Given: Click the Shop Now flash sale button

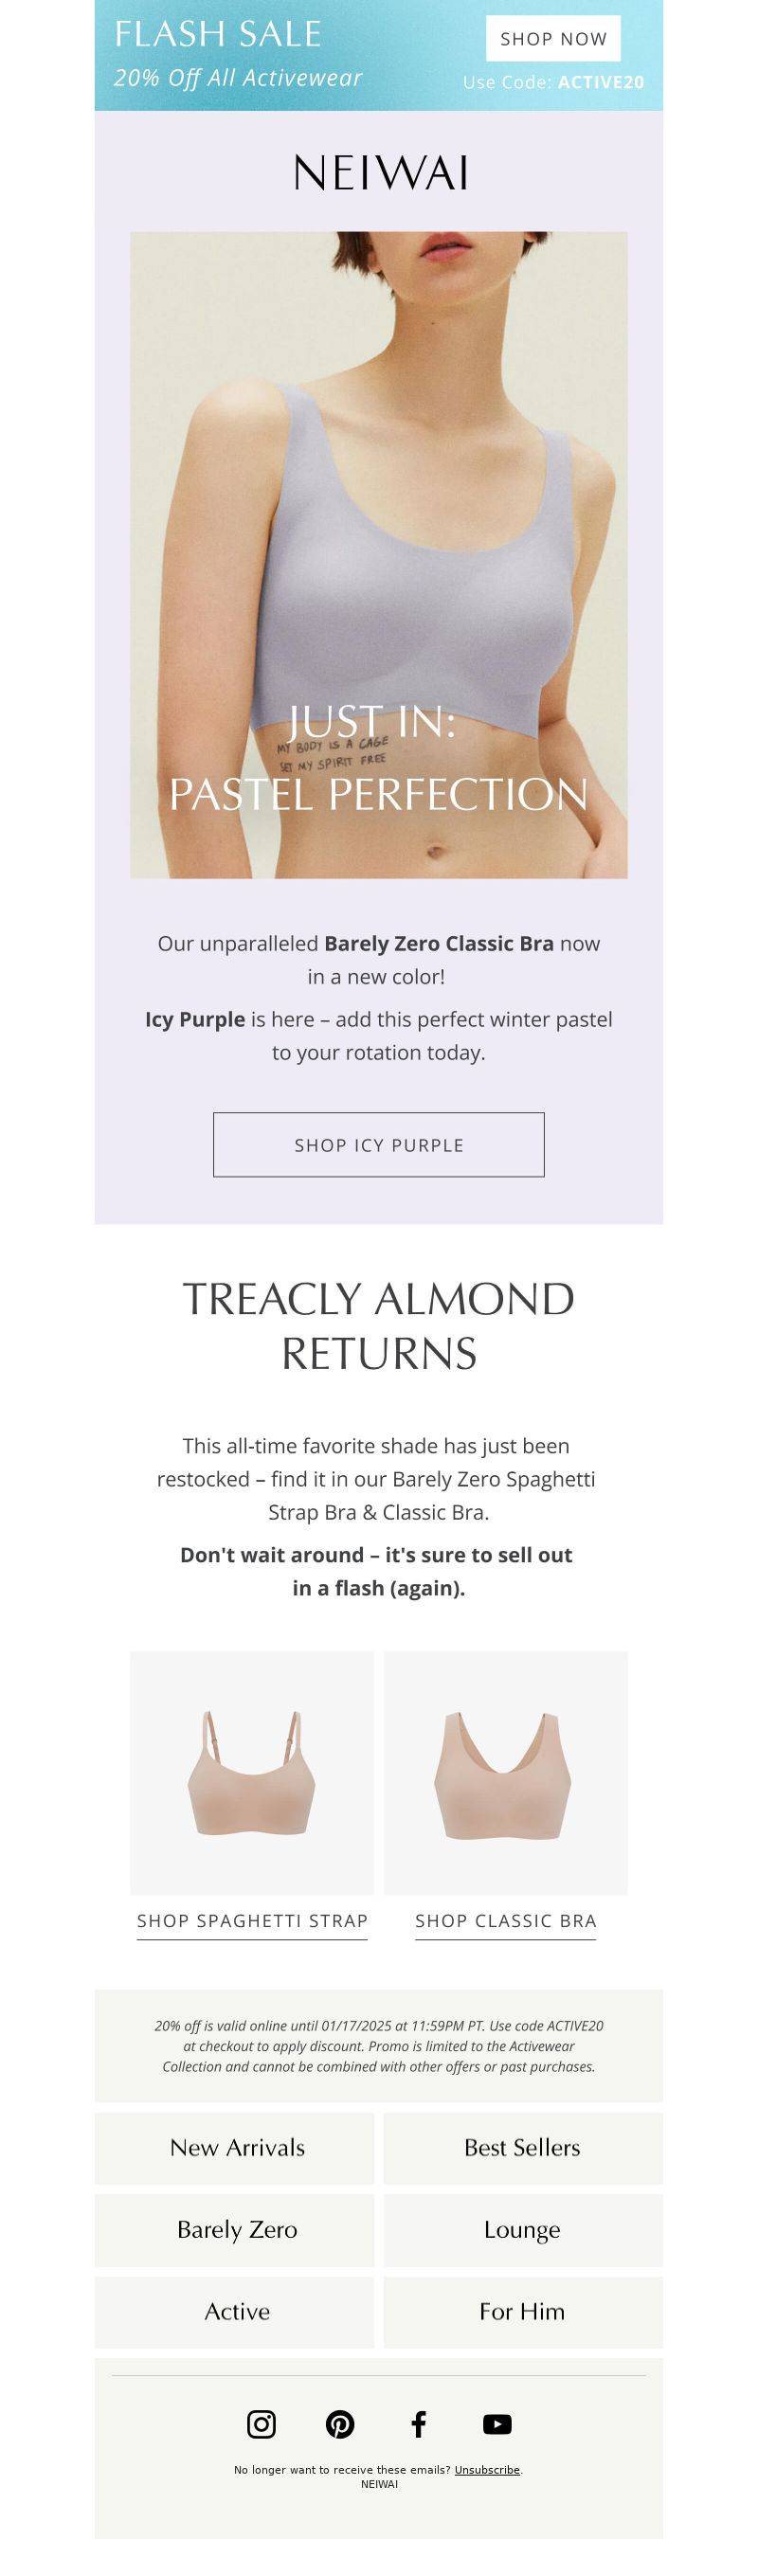Looking at the screenshot, I should 553,39.
